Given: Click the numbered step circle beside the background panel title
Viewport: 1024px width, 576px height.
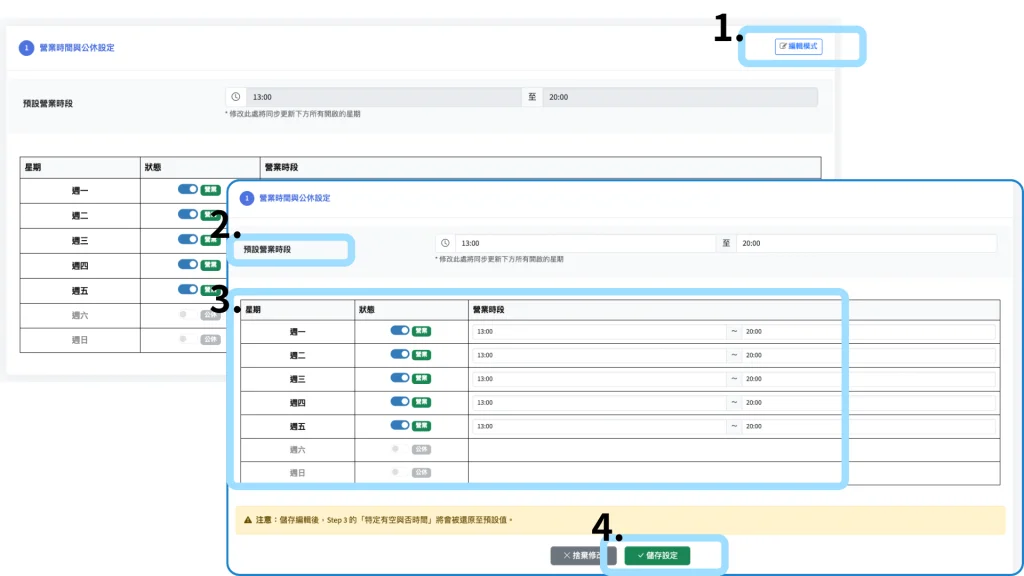Looking at the screenshot, I should 26,47.
